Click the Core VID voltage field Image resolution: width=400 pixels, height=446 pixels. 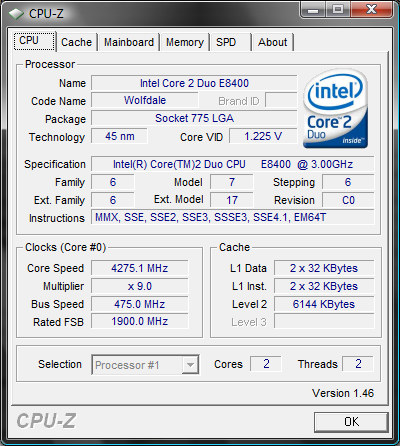pos(263,136)
